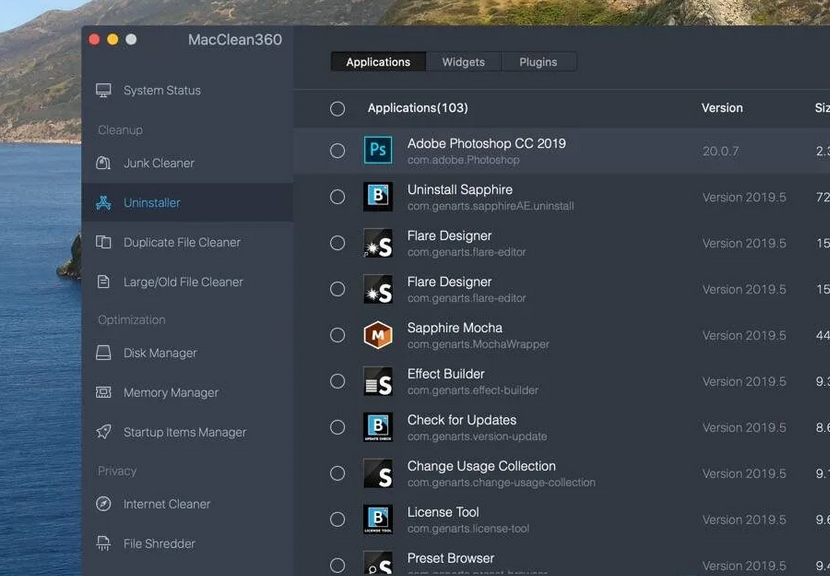Select License Tool row radio button
The height and width of the screenshot is (576, 830).
337,519
